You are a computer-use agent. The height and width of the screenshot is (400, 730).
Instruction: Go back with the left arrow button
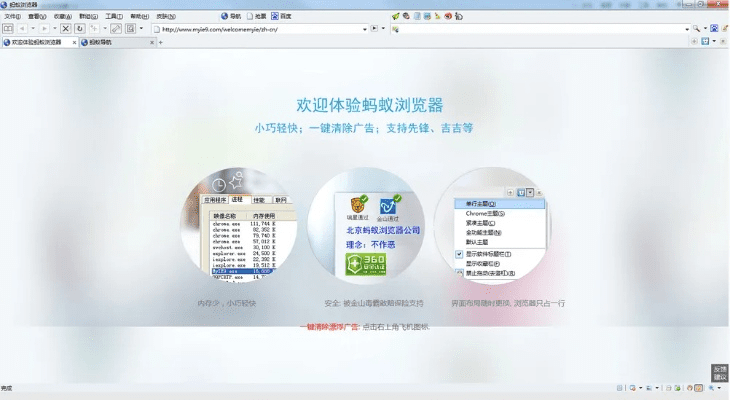tap(22, 29)
